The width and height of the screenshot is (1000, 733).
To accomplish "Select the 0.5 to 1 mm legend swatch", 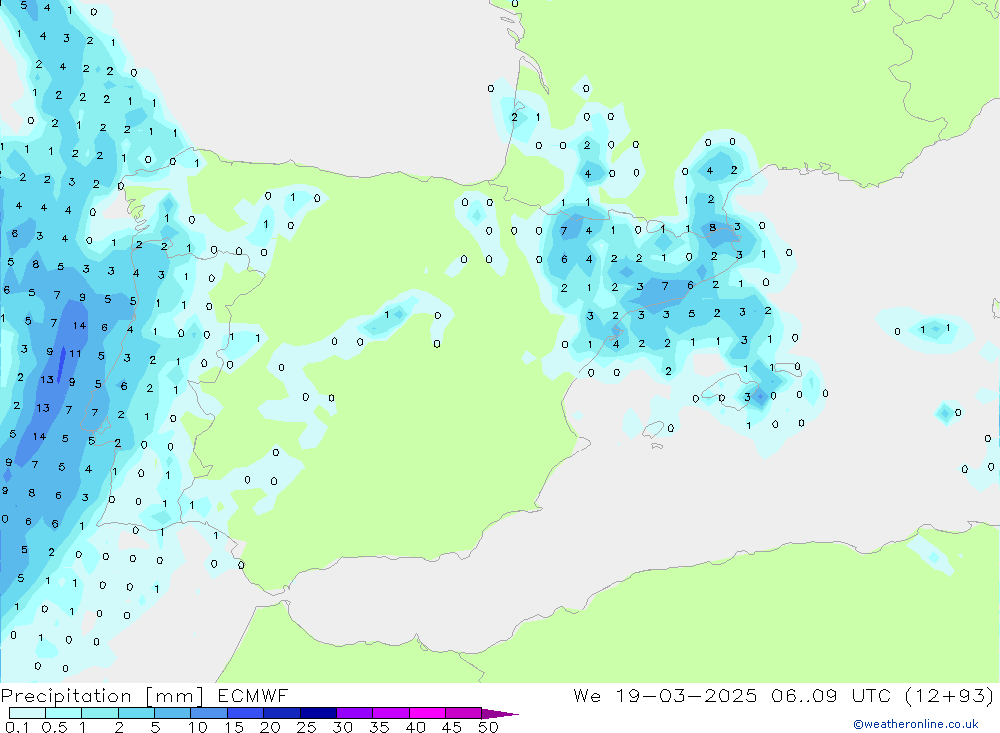I will 64,713.
